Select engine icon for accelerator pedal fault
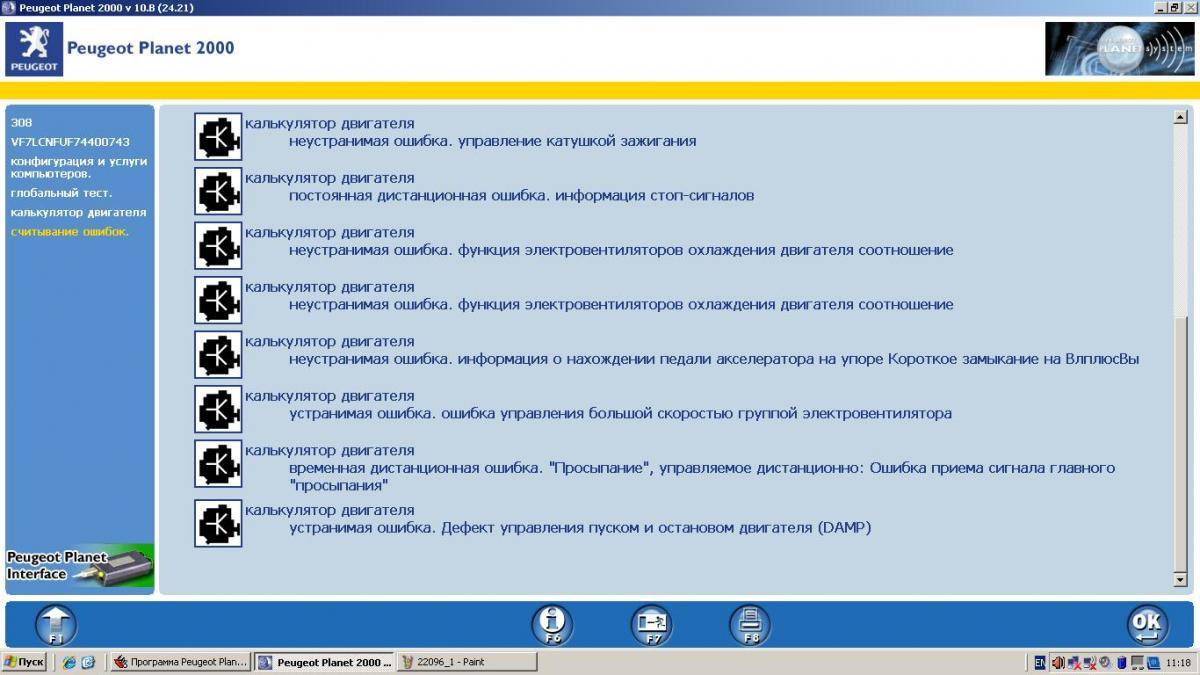The height and width of the screenshot is (675, 1200). pyautogui.click(x=218, y=355)
